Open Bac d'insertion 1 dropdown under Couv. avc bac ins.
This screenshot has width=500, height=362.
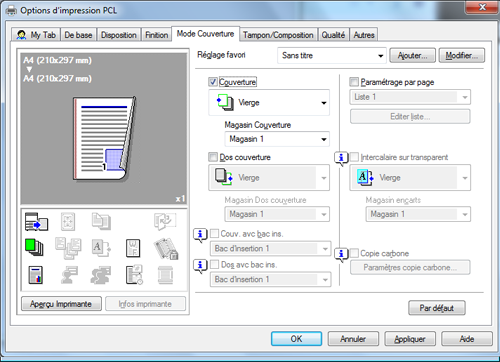point(271,249)
